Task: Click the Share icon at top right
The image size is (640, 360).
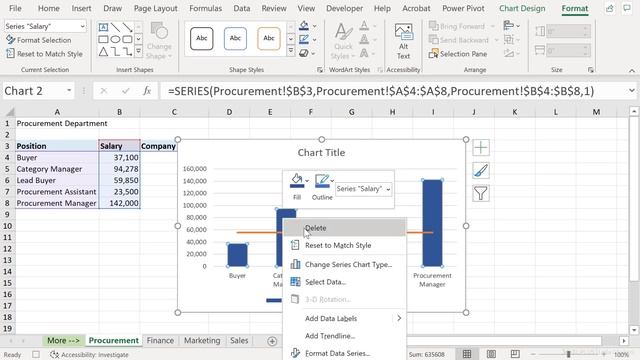Action: 609,8
